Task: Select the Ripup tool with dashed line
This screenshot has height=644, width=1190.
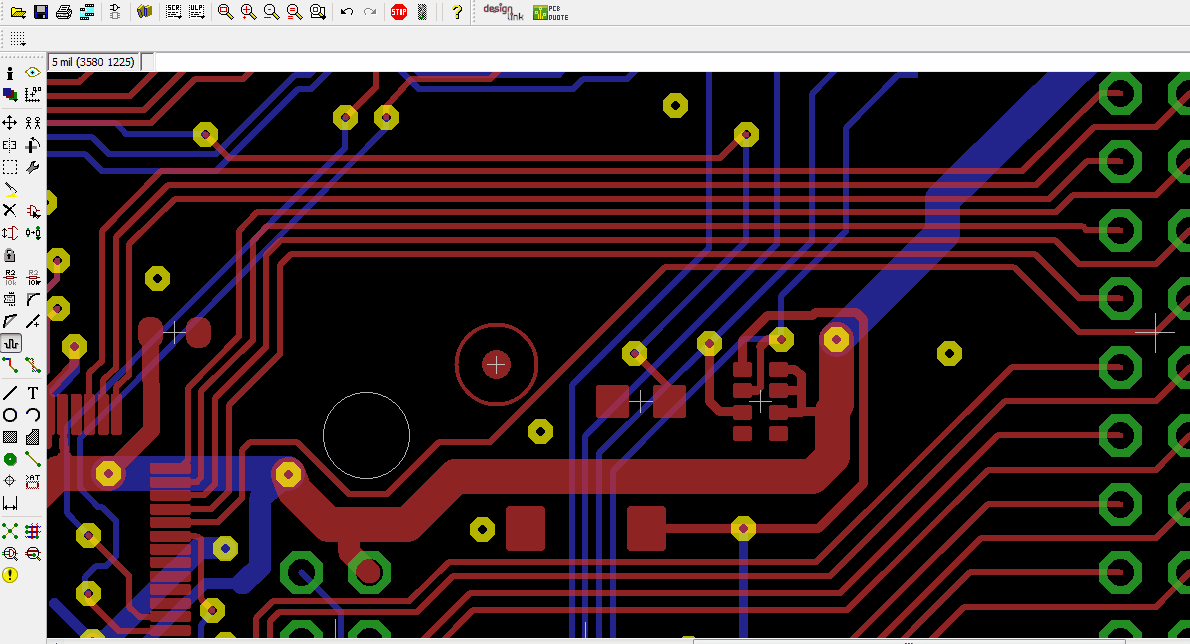Action: pos(33,365)
